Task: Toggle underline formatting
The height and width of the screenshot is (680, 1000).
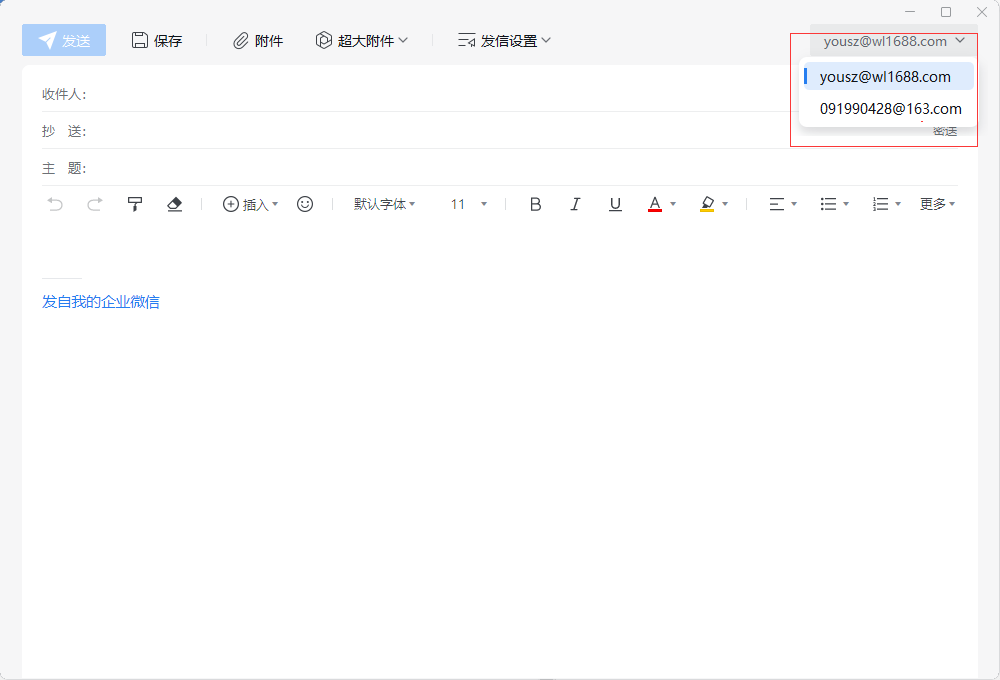Action: tap(615, 204)
